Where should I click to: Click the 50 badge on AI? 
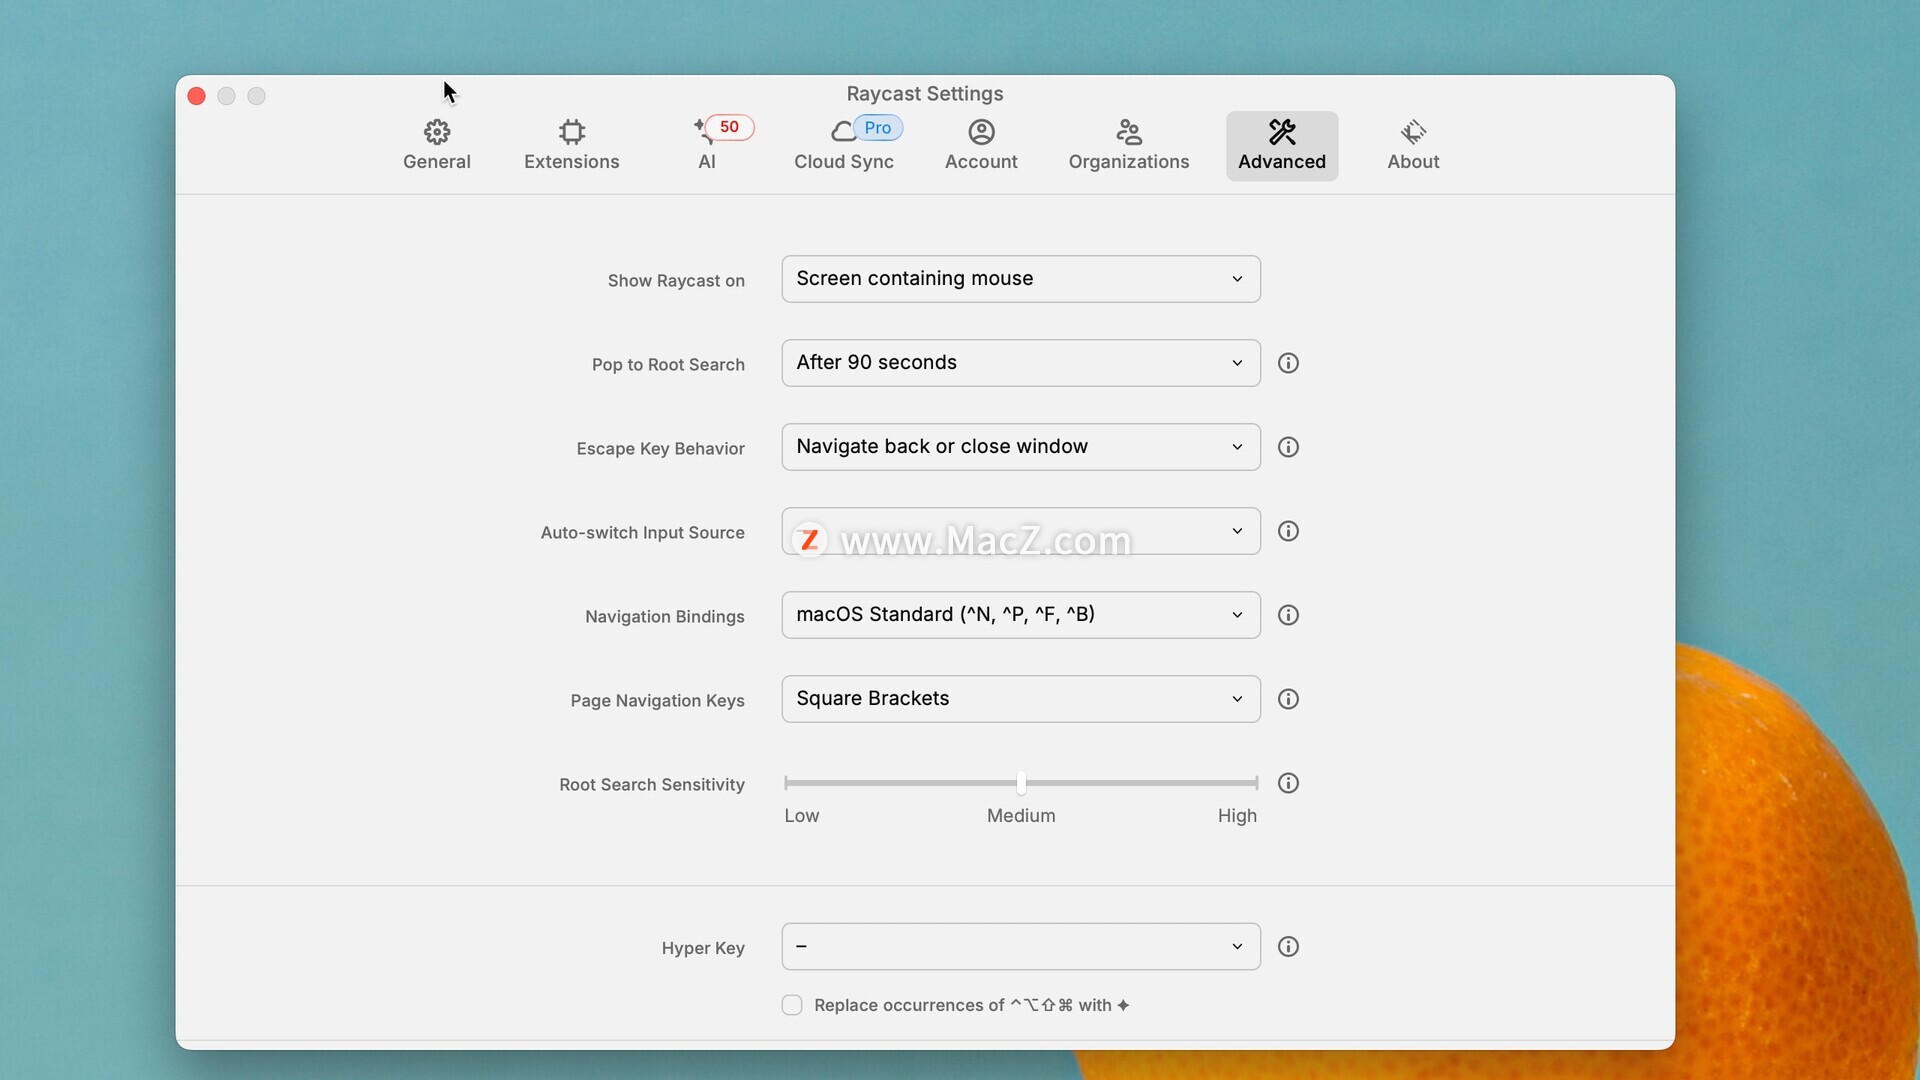point(729,127)
